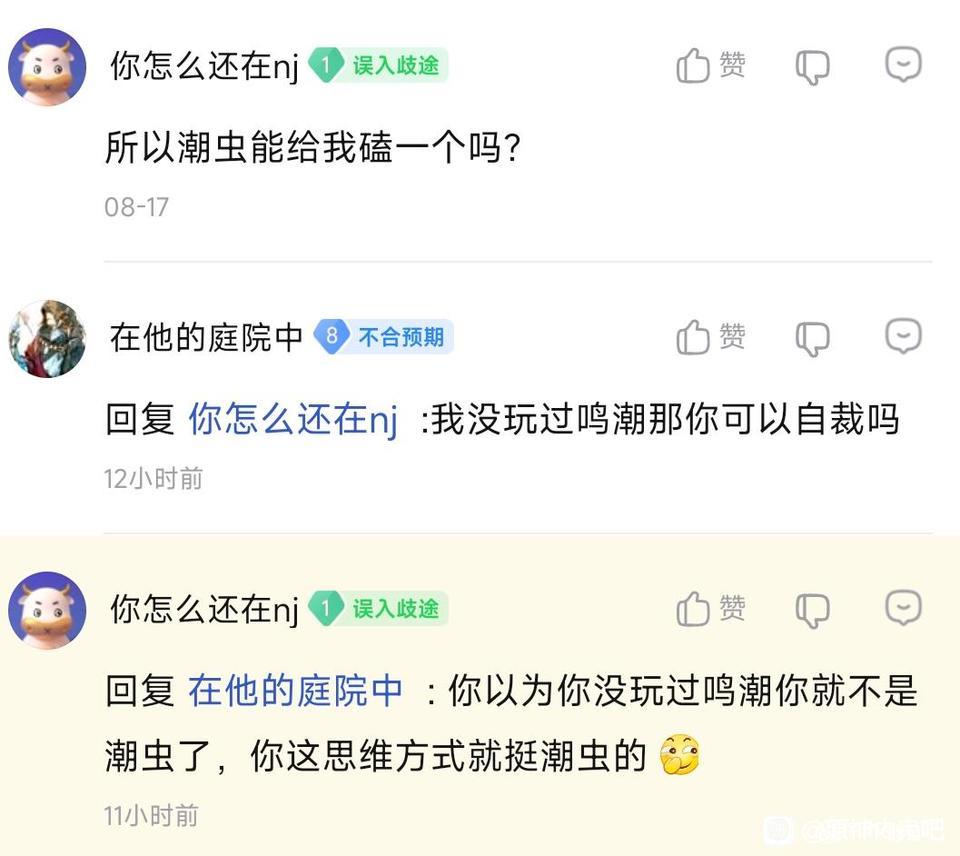Open reply bubble on the highlighted comment

(x=903, y=608)
